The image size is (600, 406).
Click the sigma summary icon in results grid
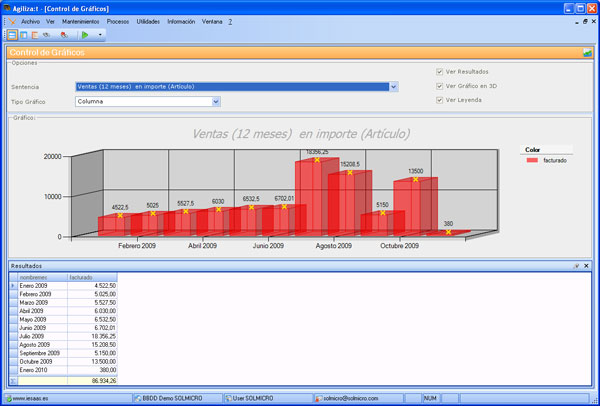[x=13, y=381]
